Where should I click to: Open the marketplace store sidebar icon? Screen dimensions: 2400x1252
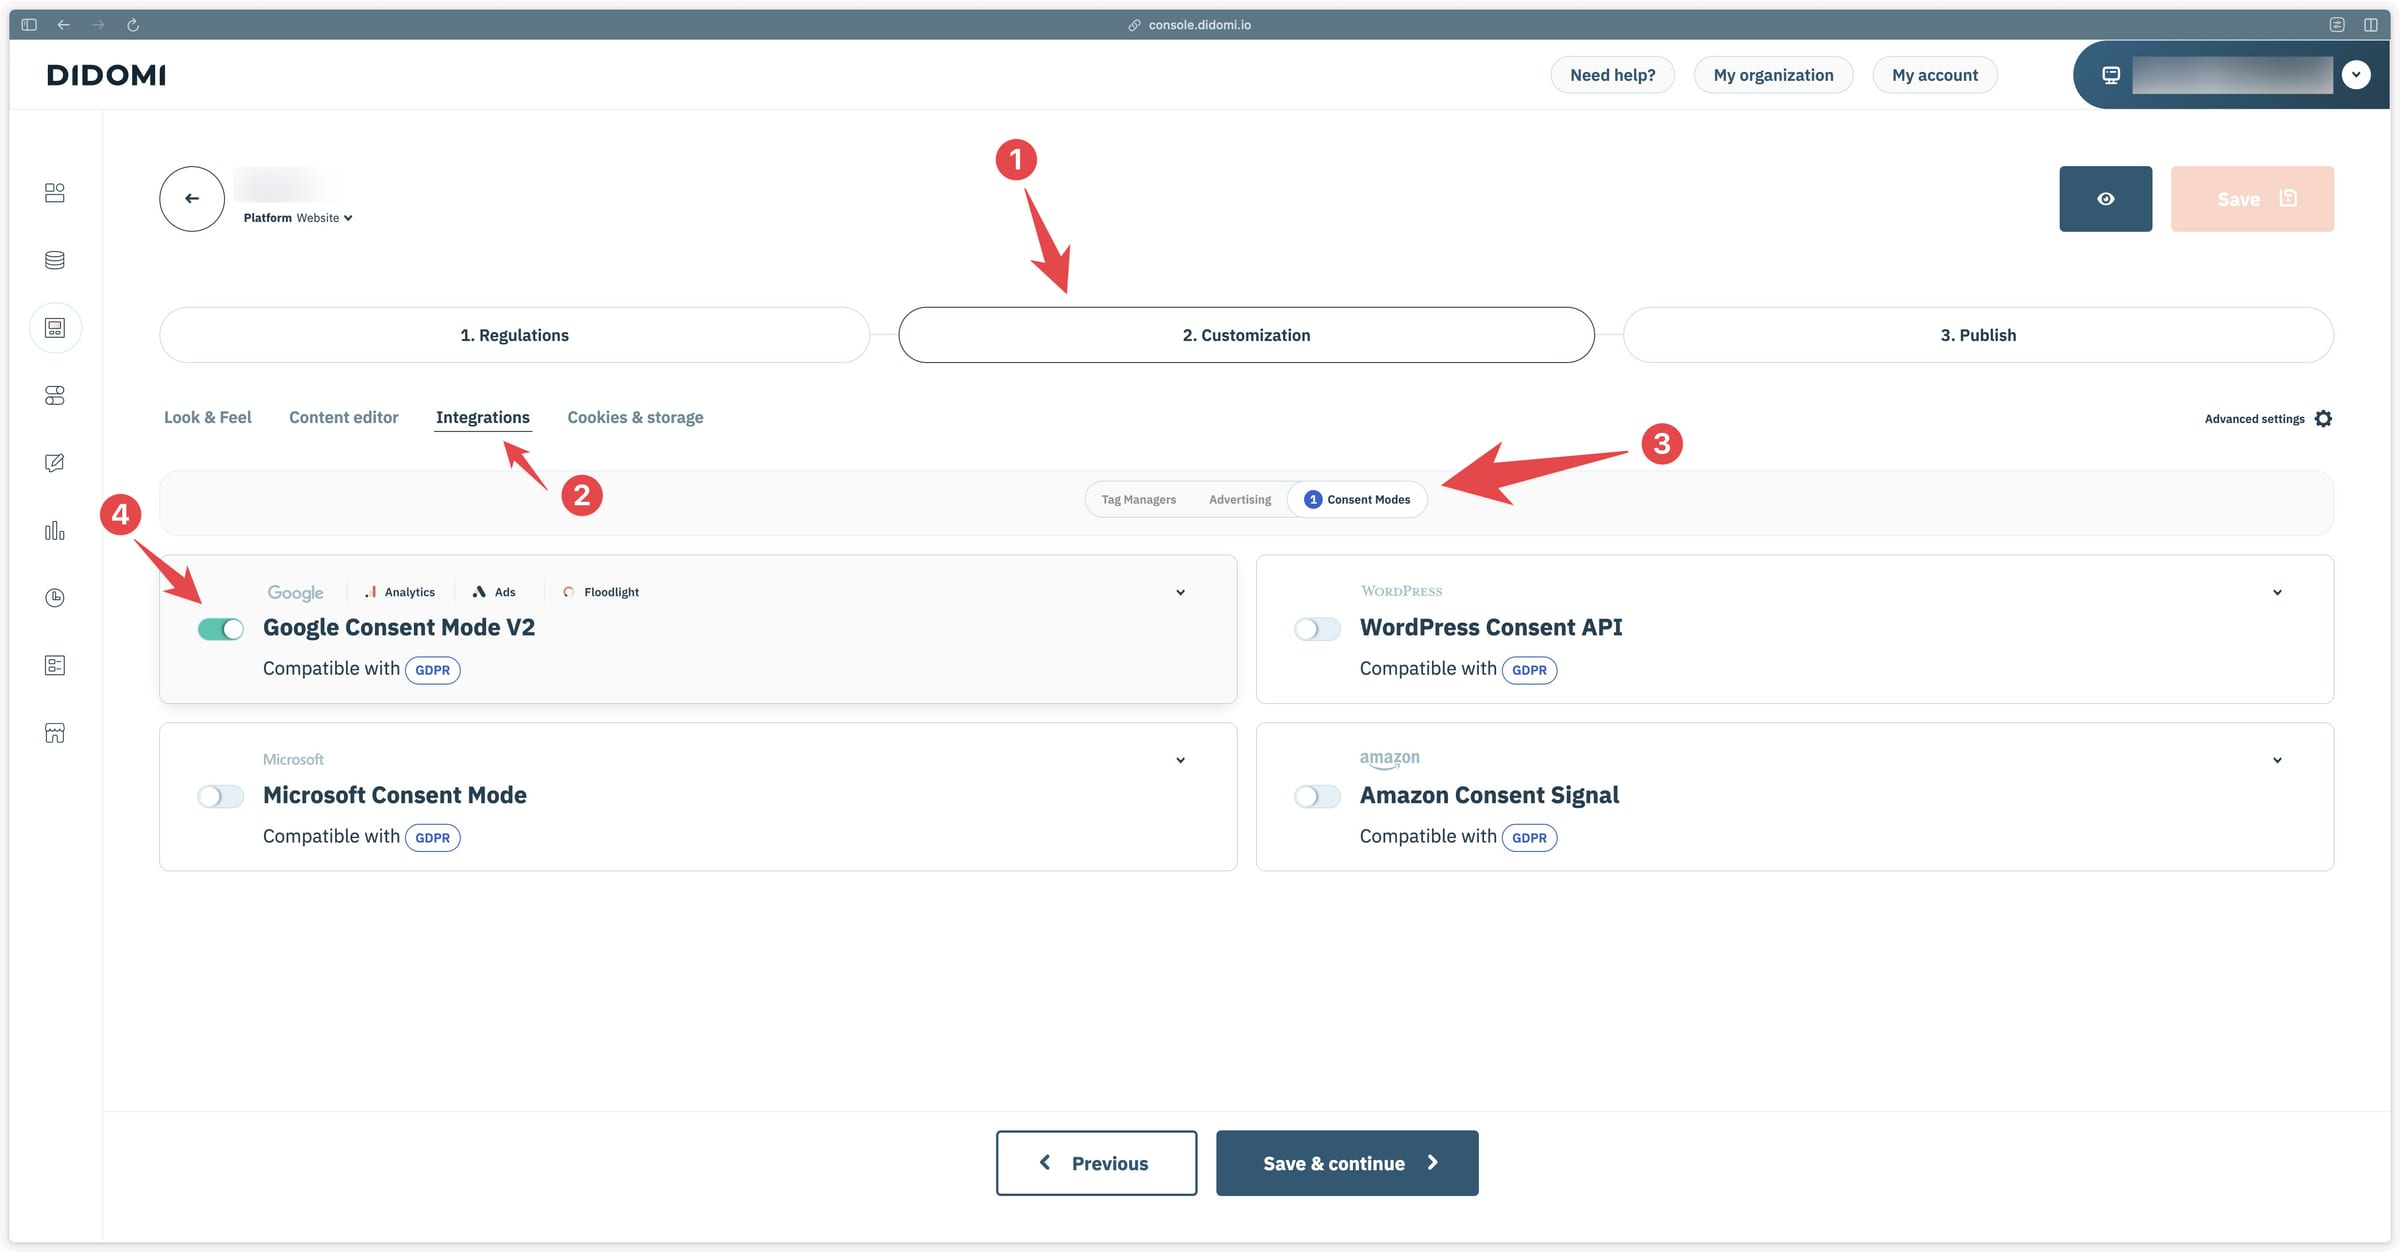(x=55, y=733)
